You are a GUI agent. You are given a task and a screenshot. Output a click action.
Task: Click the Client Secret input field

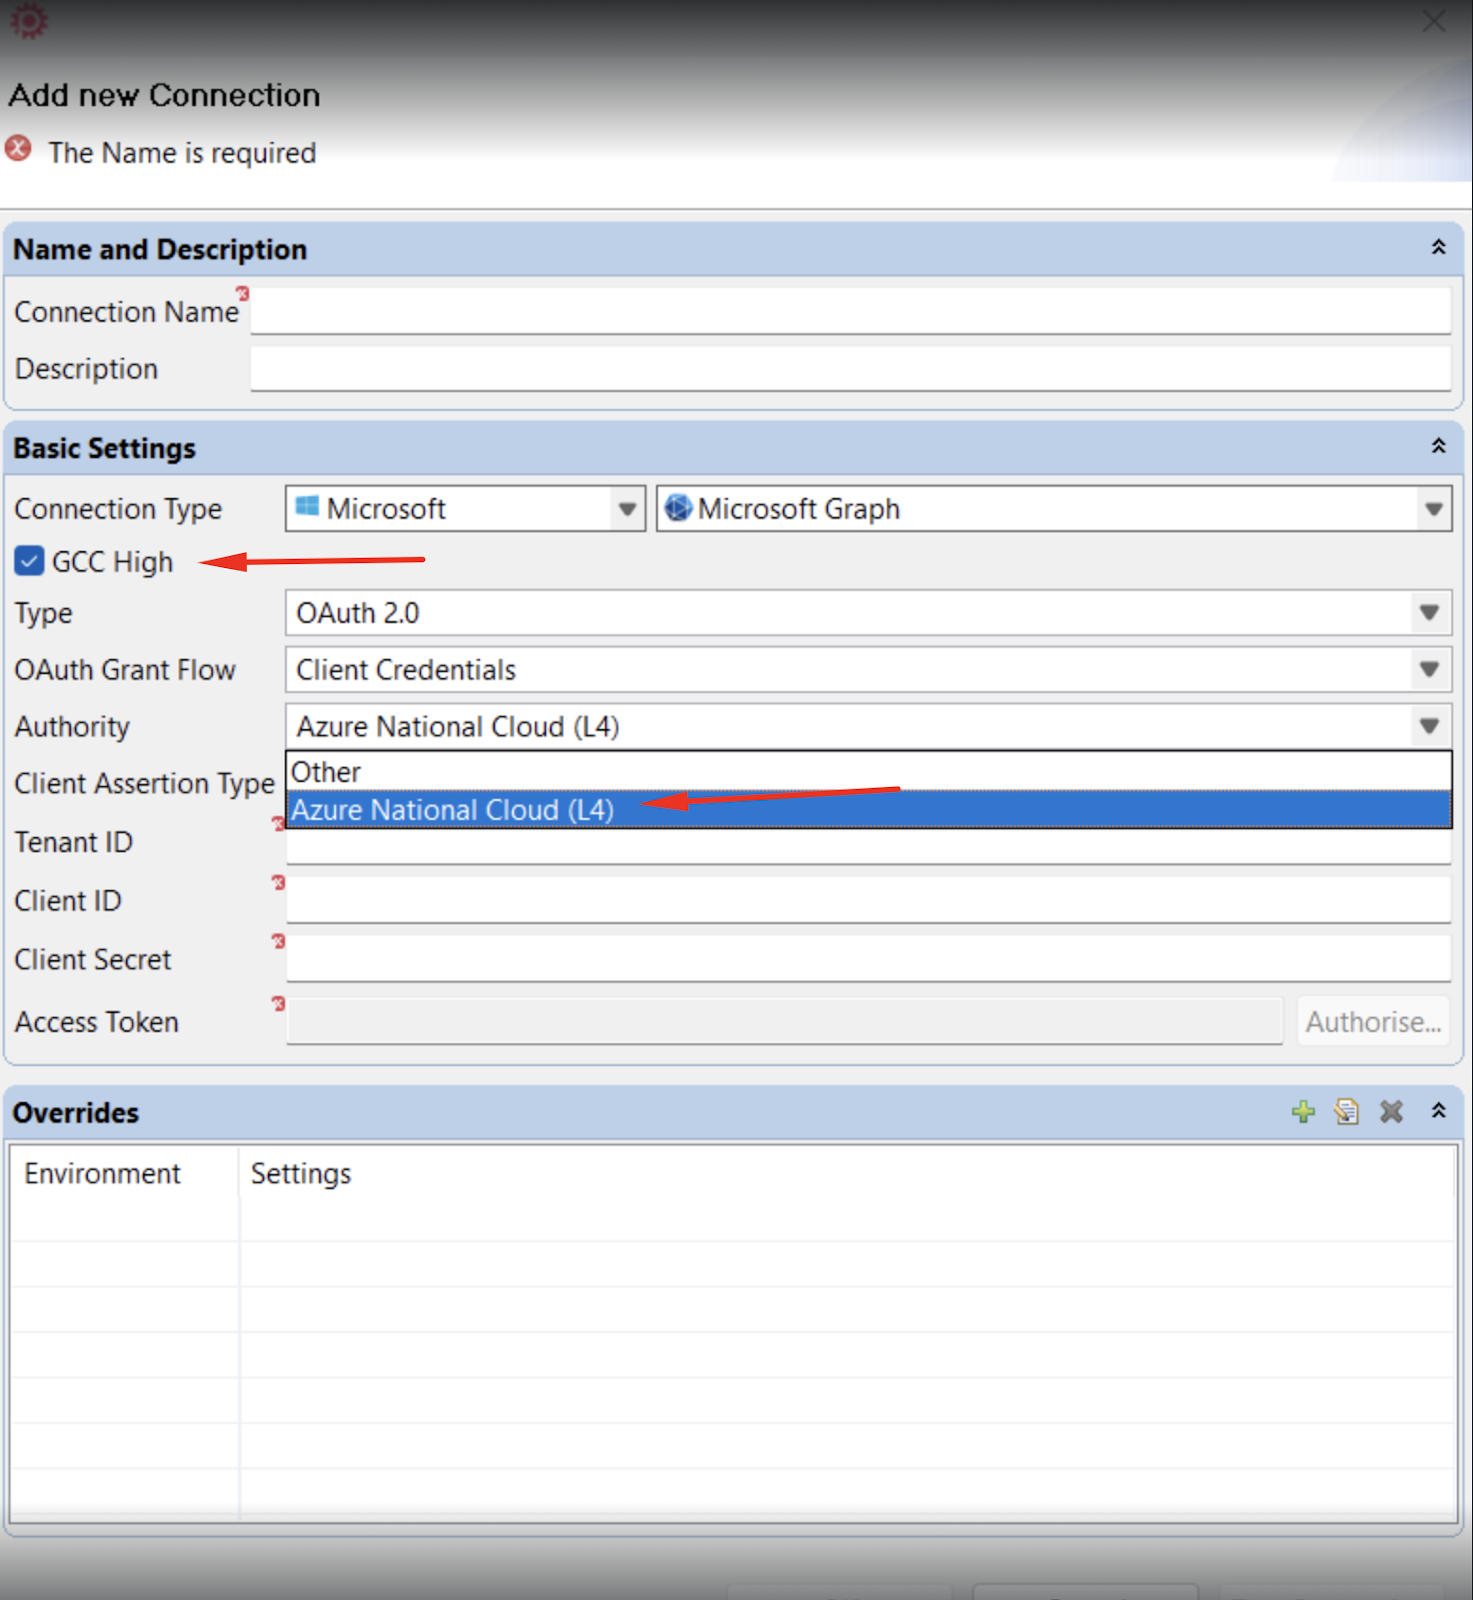(868, 959)
